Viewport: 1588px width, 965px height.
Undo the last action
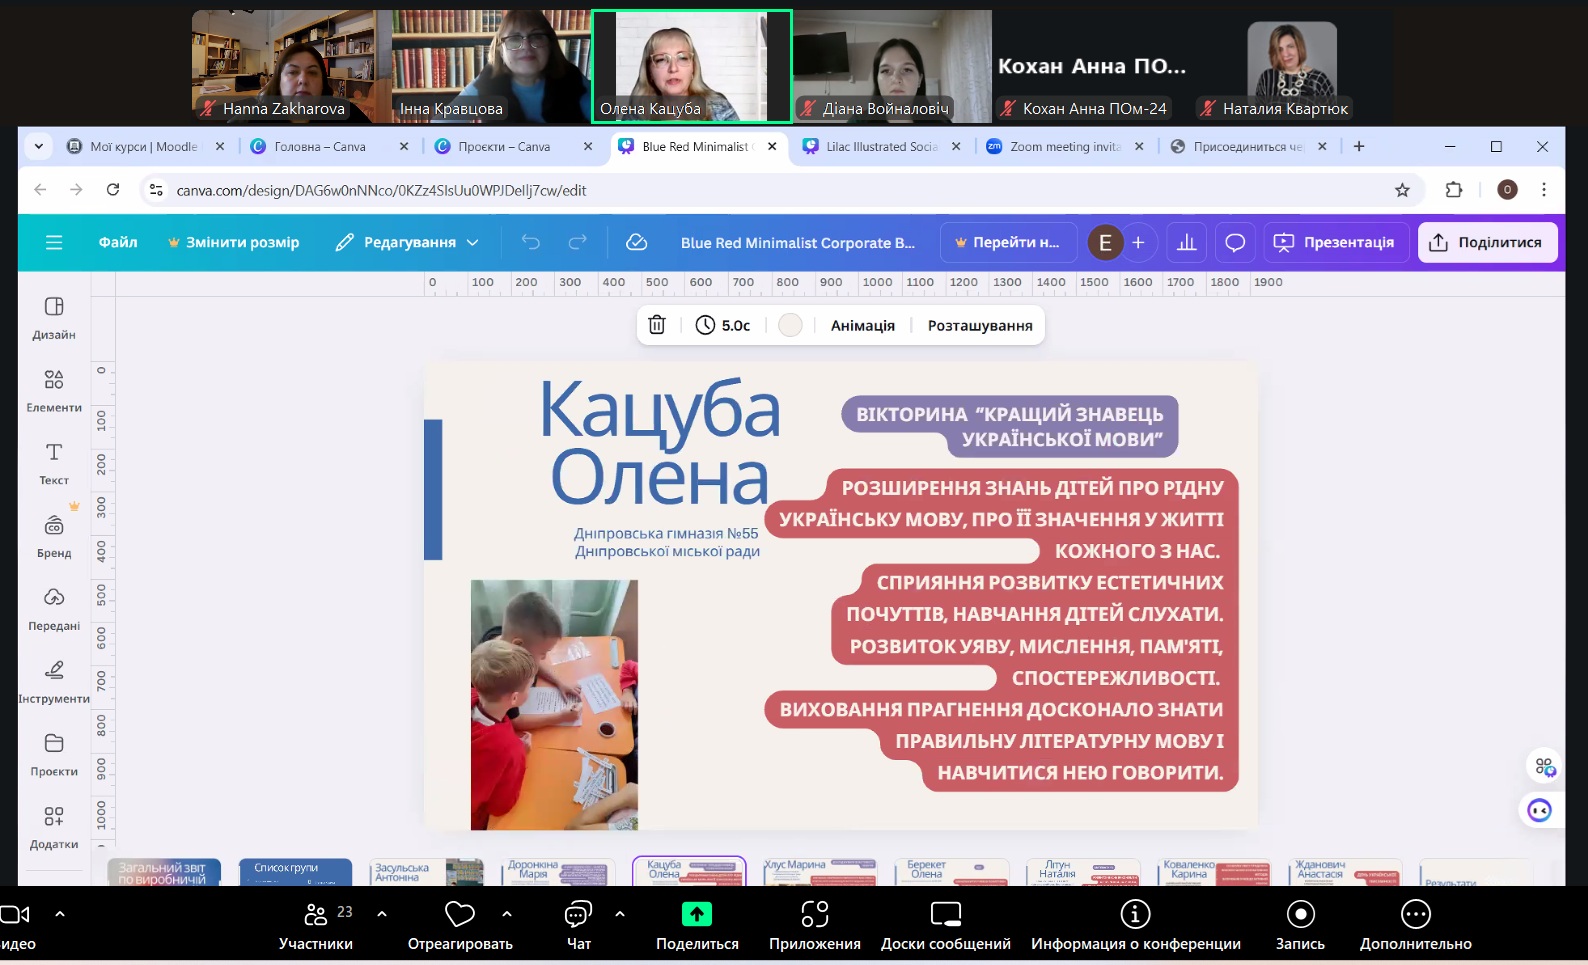(x=531, y=242)
